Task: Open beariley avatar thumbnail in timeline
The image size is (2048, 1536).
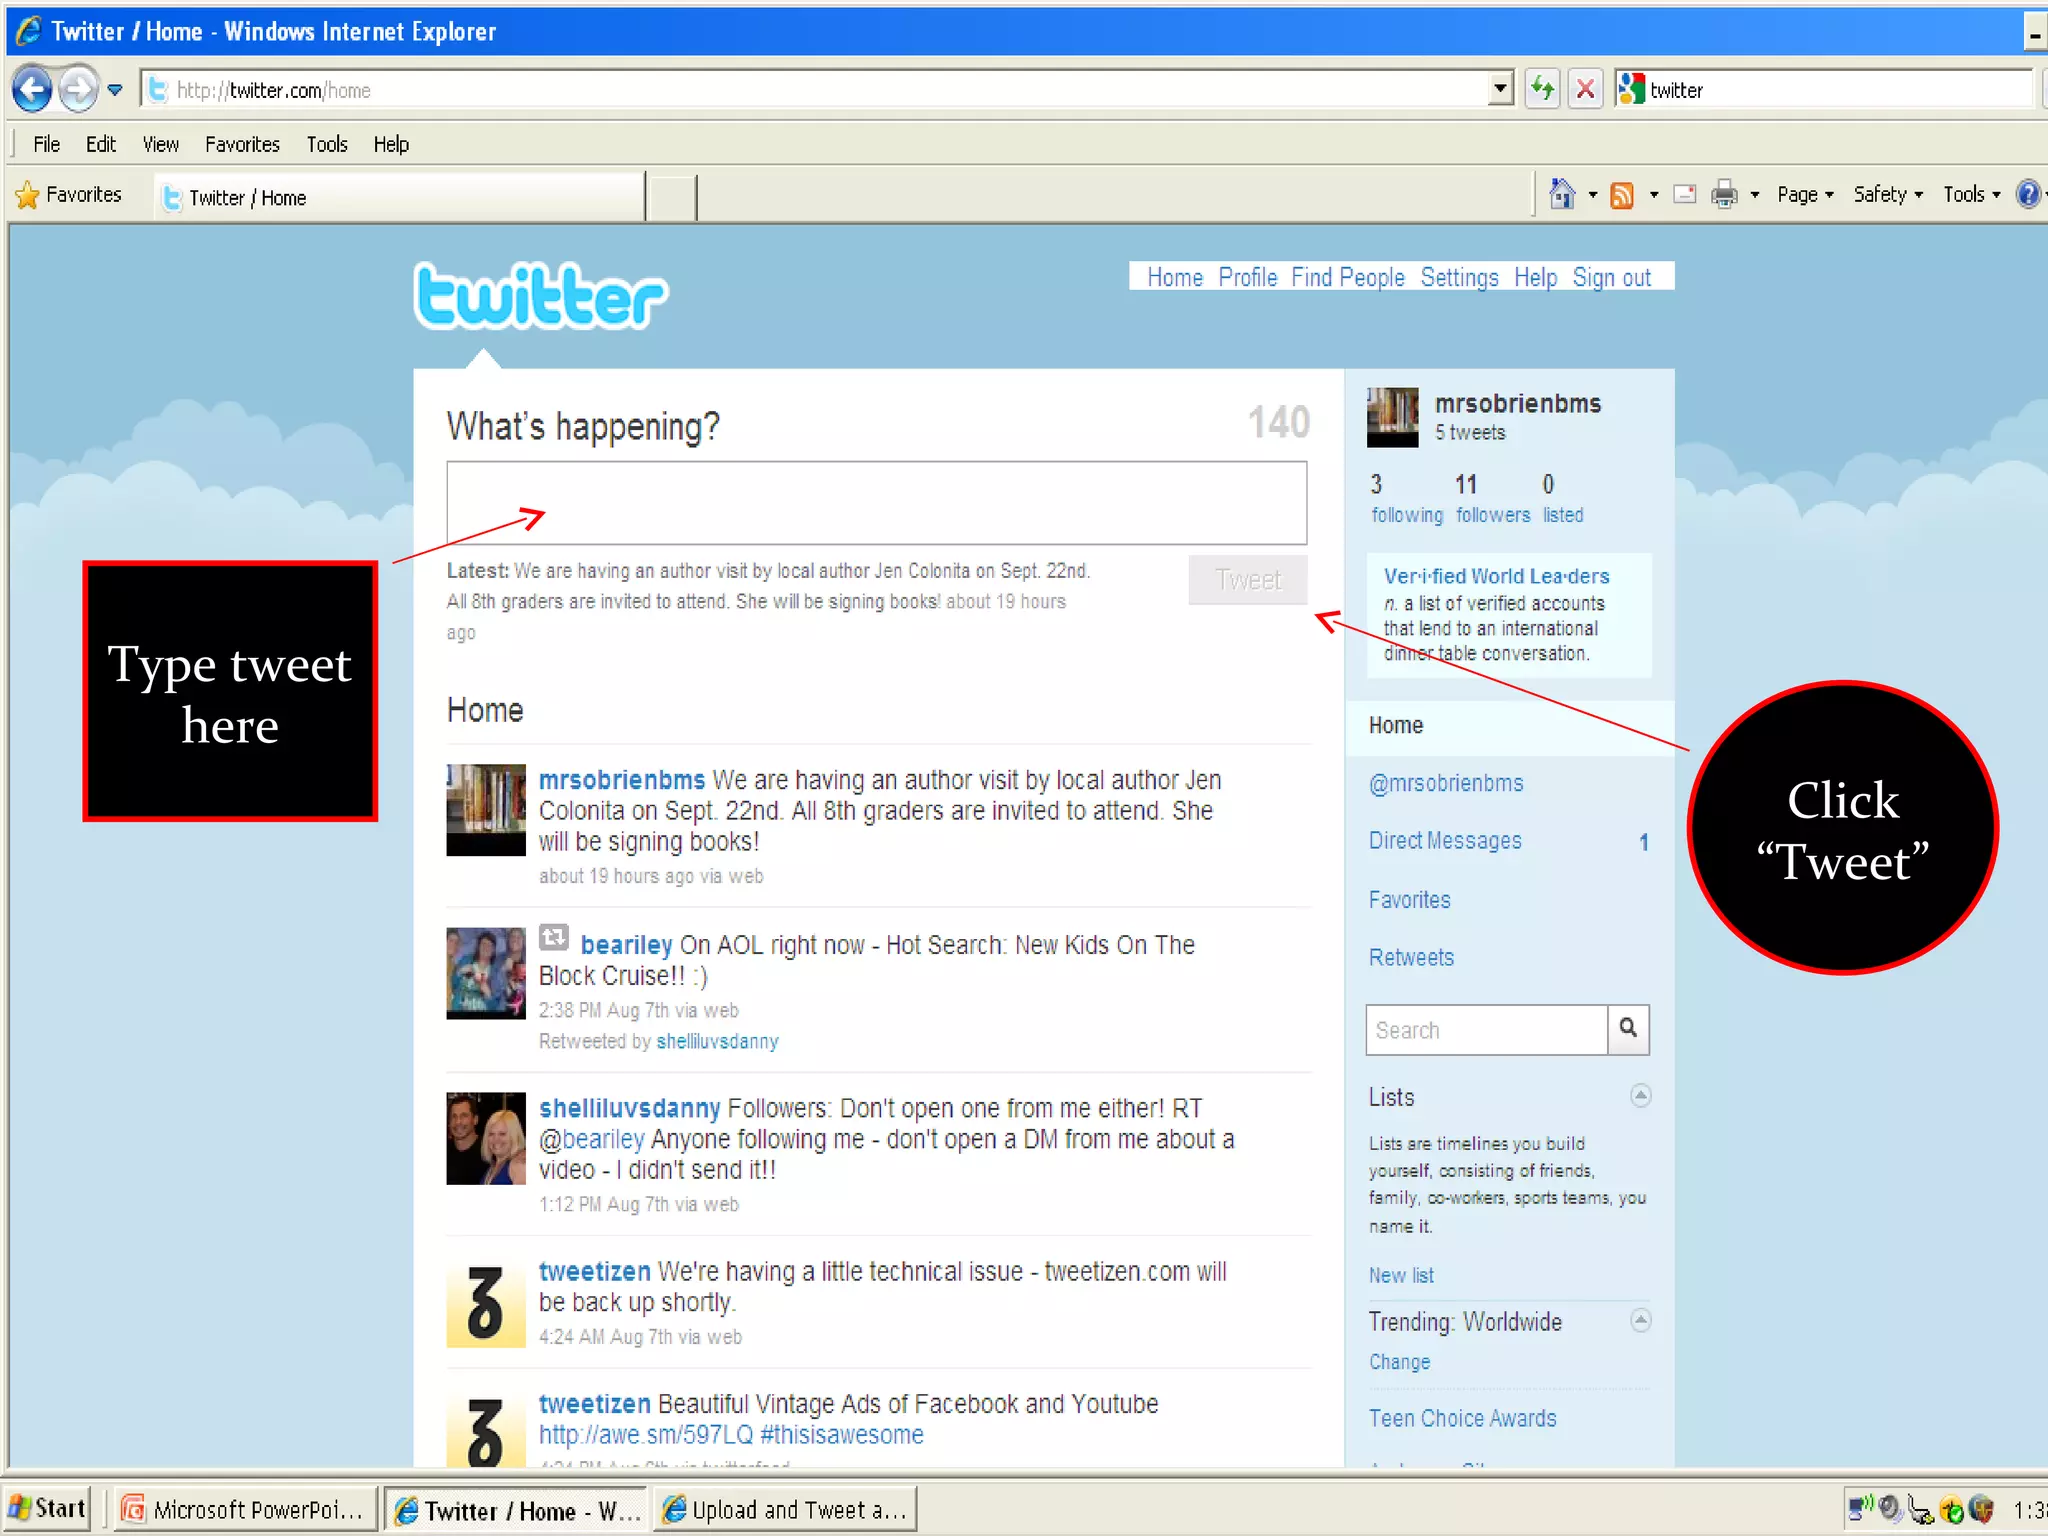Action: pyautogui.click(x=486, y=973)
